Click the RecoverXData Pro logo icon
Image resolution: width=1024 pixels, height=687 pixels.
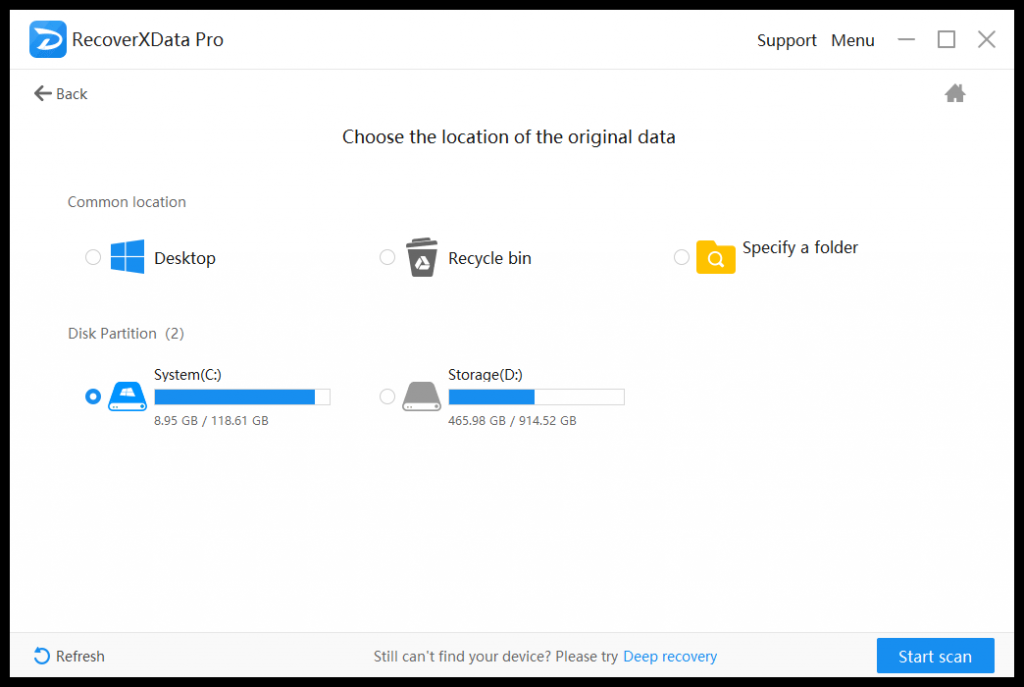click(x=48, y=39)
